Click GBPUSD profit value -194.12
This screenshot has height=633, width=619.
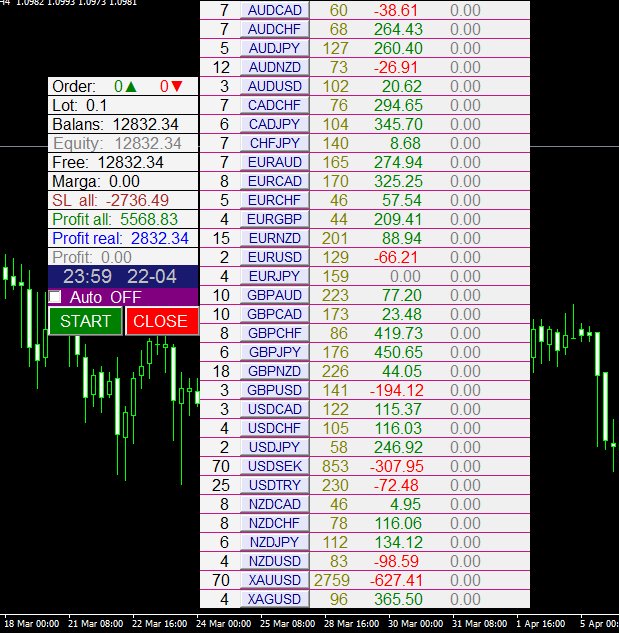[x=397, y=390]
